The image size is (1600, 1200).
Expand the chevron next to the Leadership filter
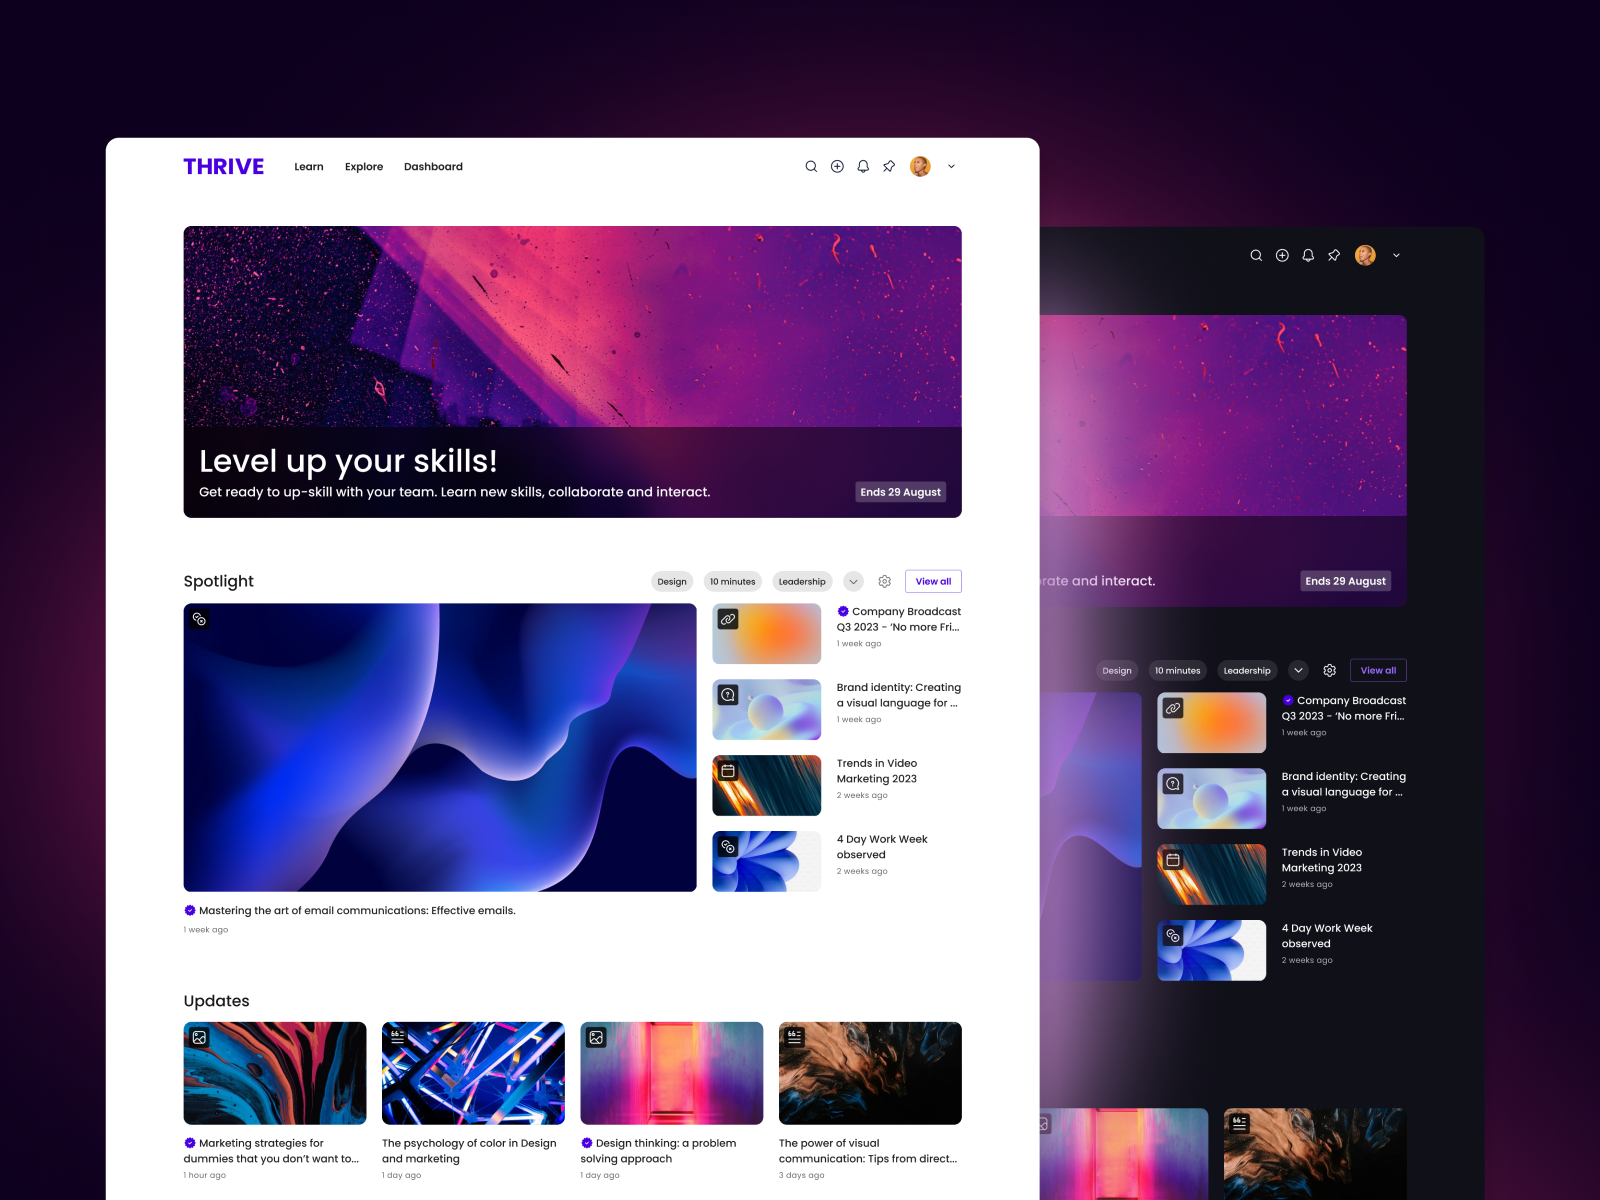(x=853, y=581)
